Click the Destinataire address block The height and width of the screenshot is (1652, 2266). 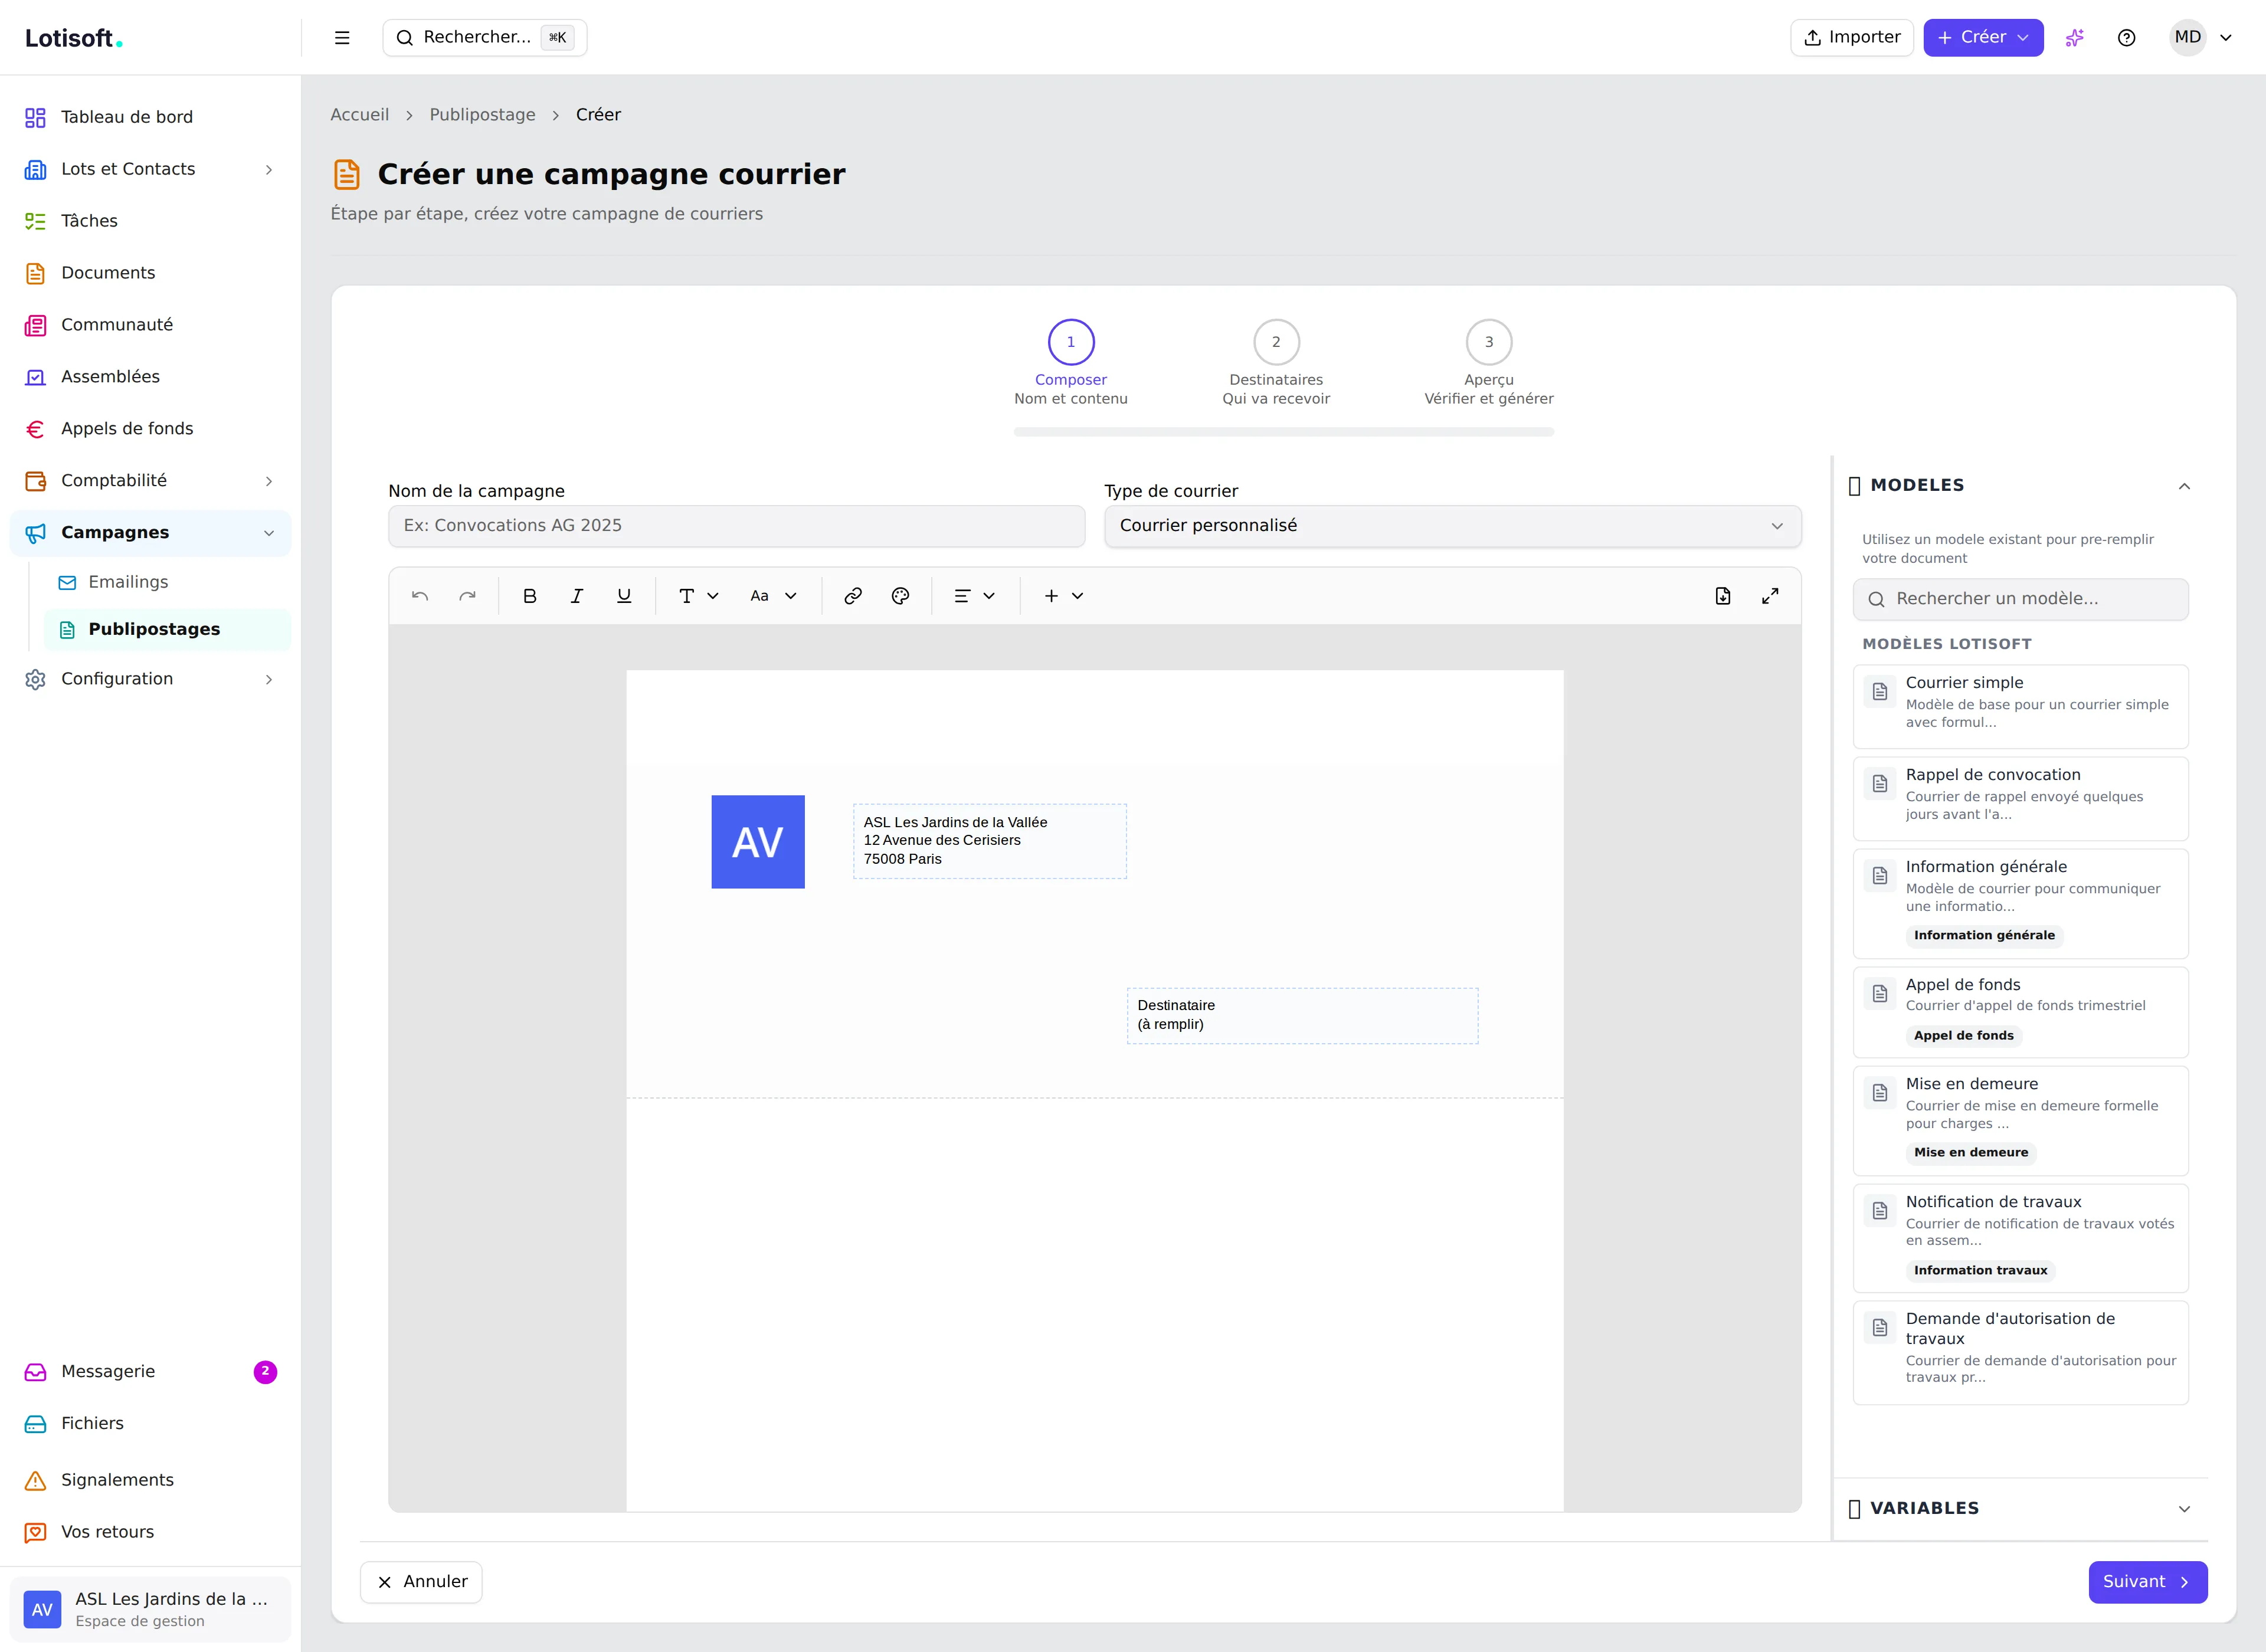pos(1302,1016)
